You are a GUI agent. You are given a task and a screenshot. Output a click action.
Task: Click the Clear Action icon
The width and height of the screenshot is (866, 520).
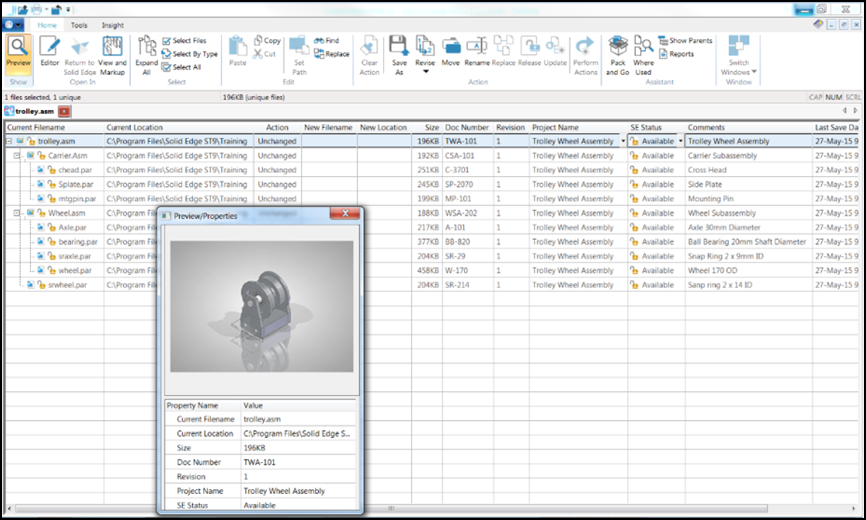369,56
